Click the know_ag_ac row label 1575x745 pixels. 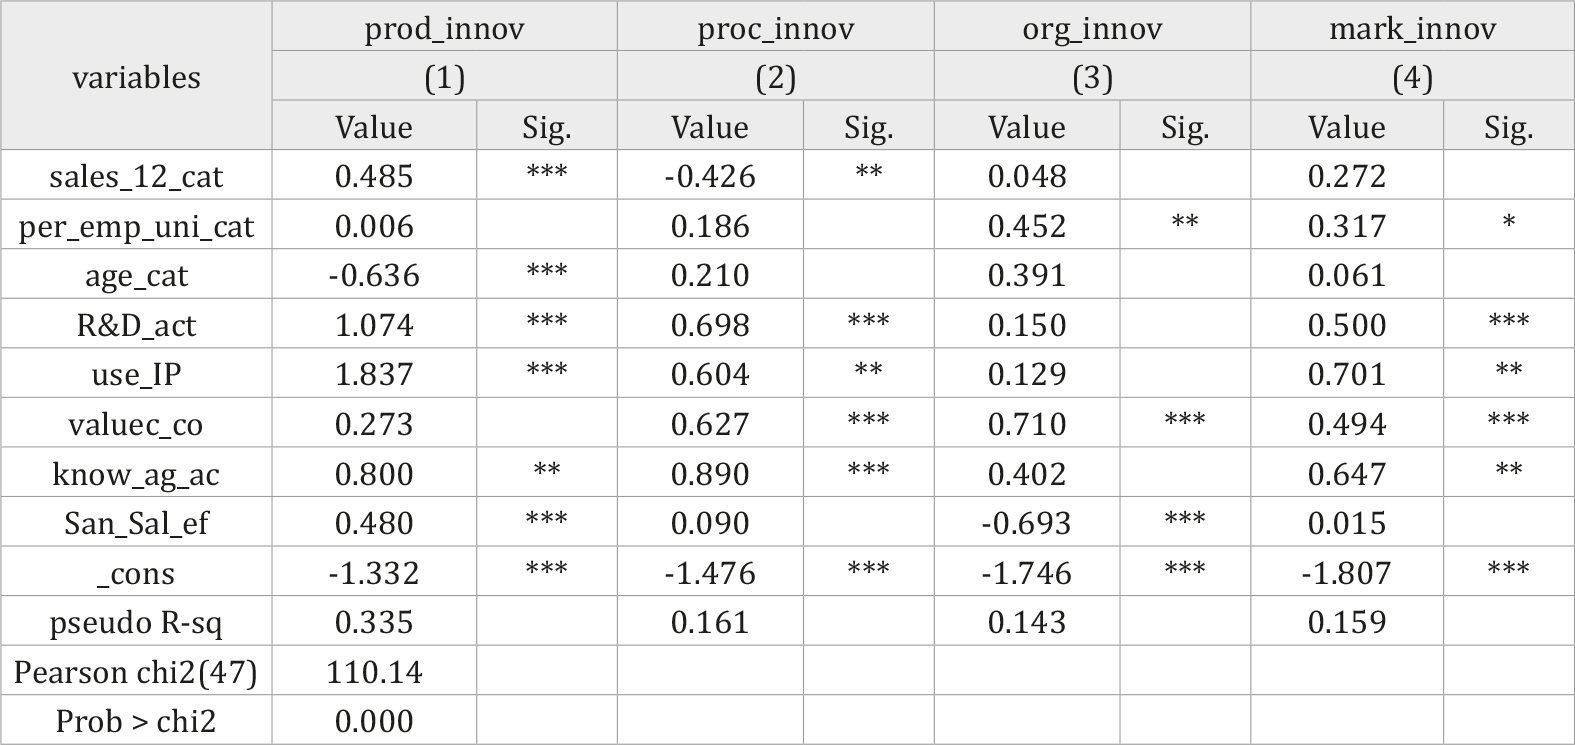click(x=137, y=474)
